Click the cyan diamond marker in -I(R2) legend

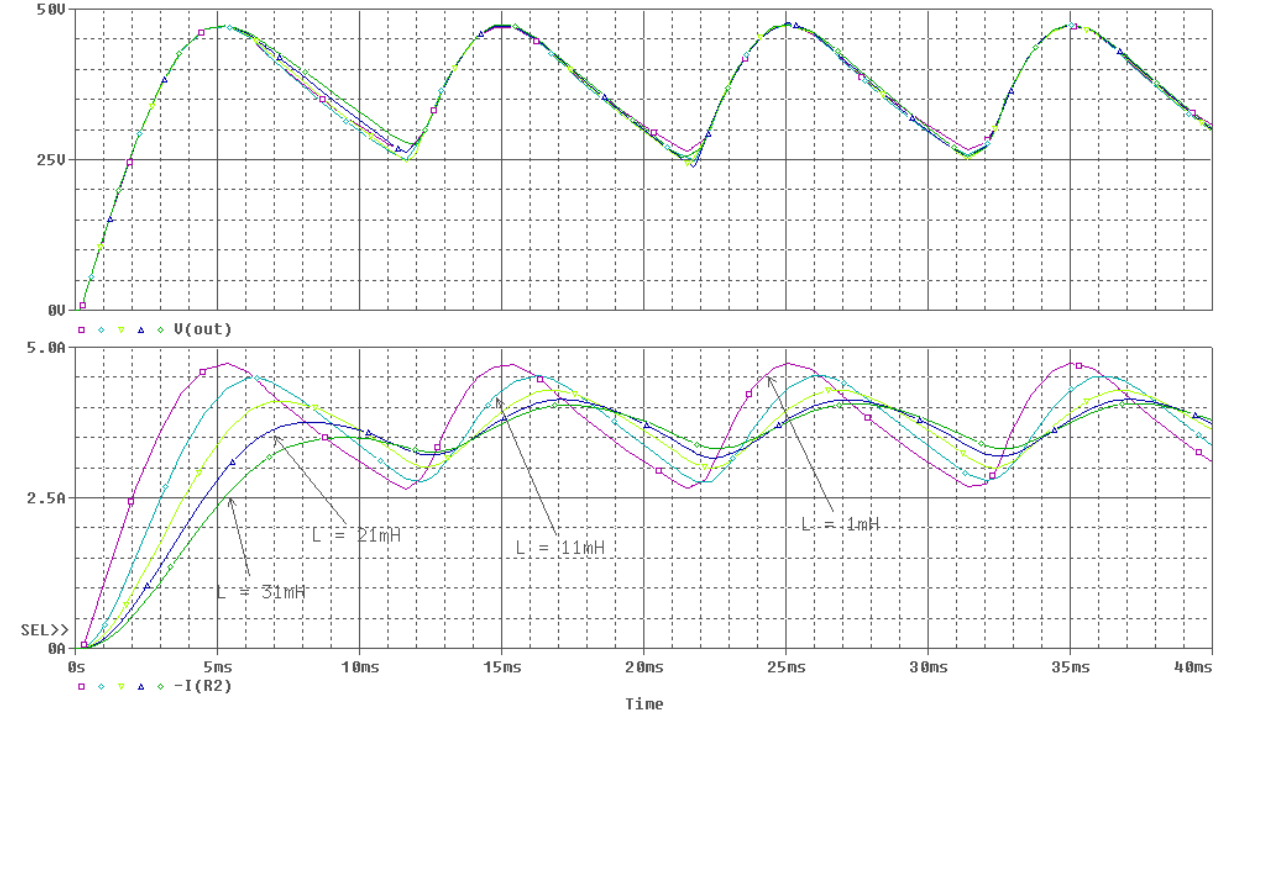[x=101, y=686]
